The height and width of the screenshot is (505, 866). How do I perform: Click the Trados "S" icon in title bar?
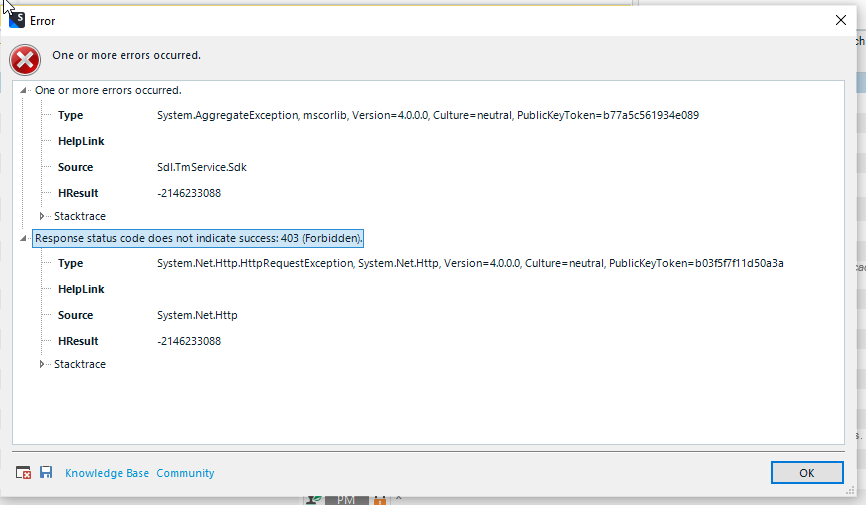tap(16, 20)
